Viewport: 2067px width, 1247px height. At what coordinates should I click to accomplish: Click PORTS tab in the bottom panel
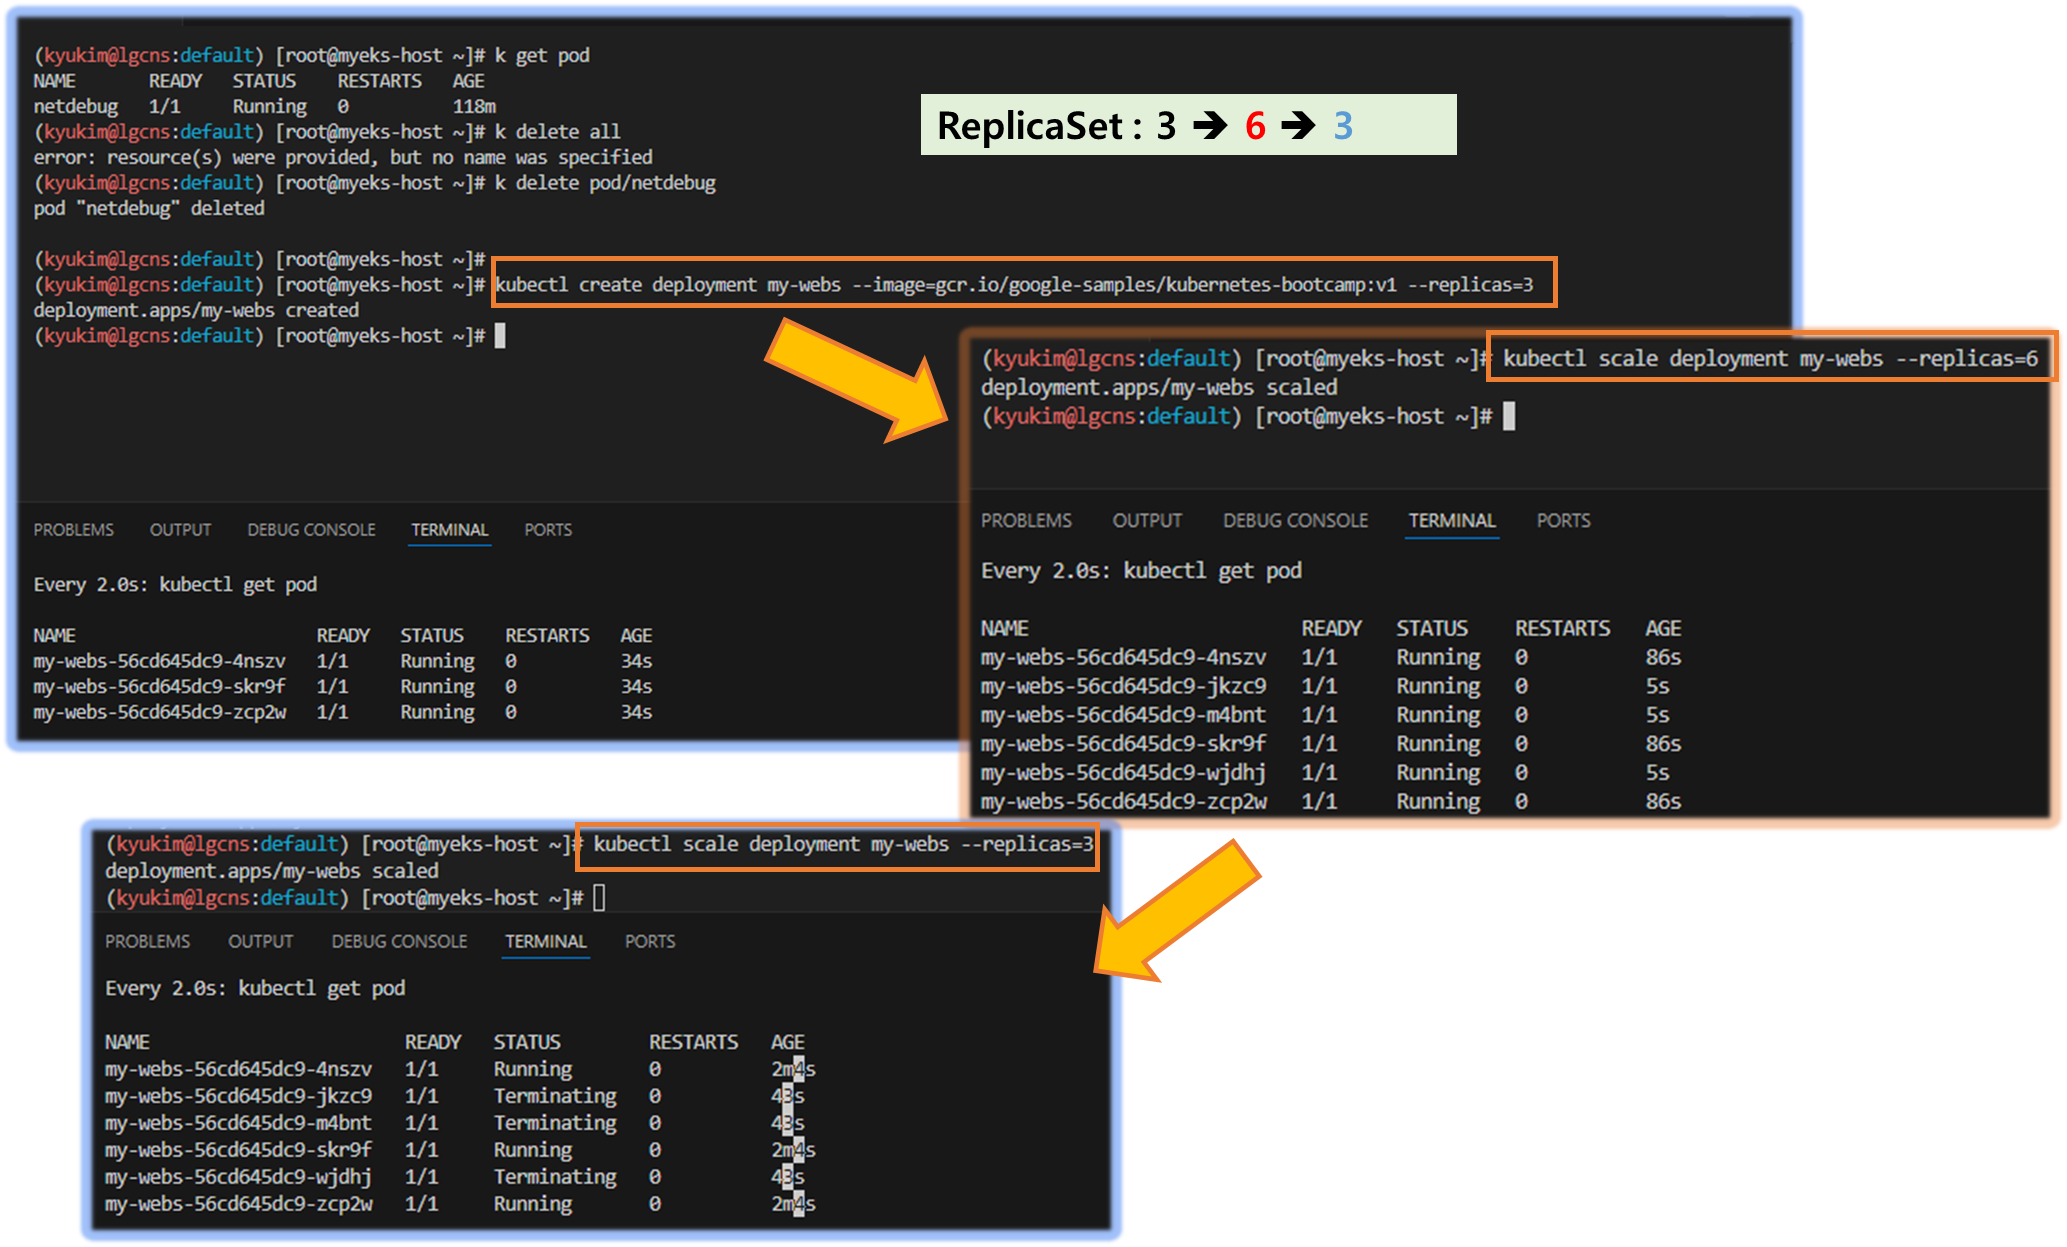pyautogui.click(x=650, y=942)
